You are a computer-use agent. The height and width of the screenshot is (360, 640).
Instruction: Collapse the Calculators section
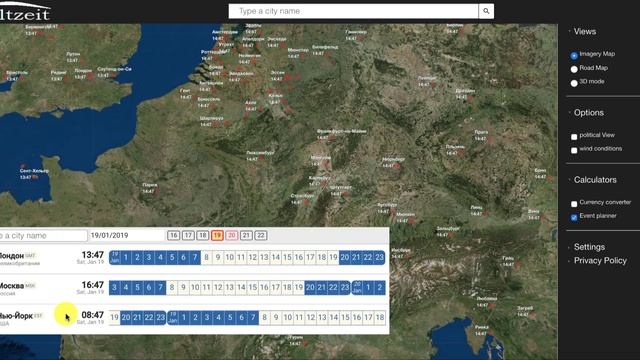[x=595, y=180]
